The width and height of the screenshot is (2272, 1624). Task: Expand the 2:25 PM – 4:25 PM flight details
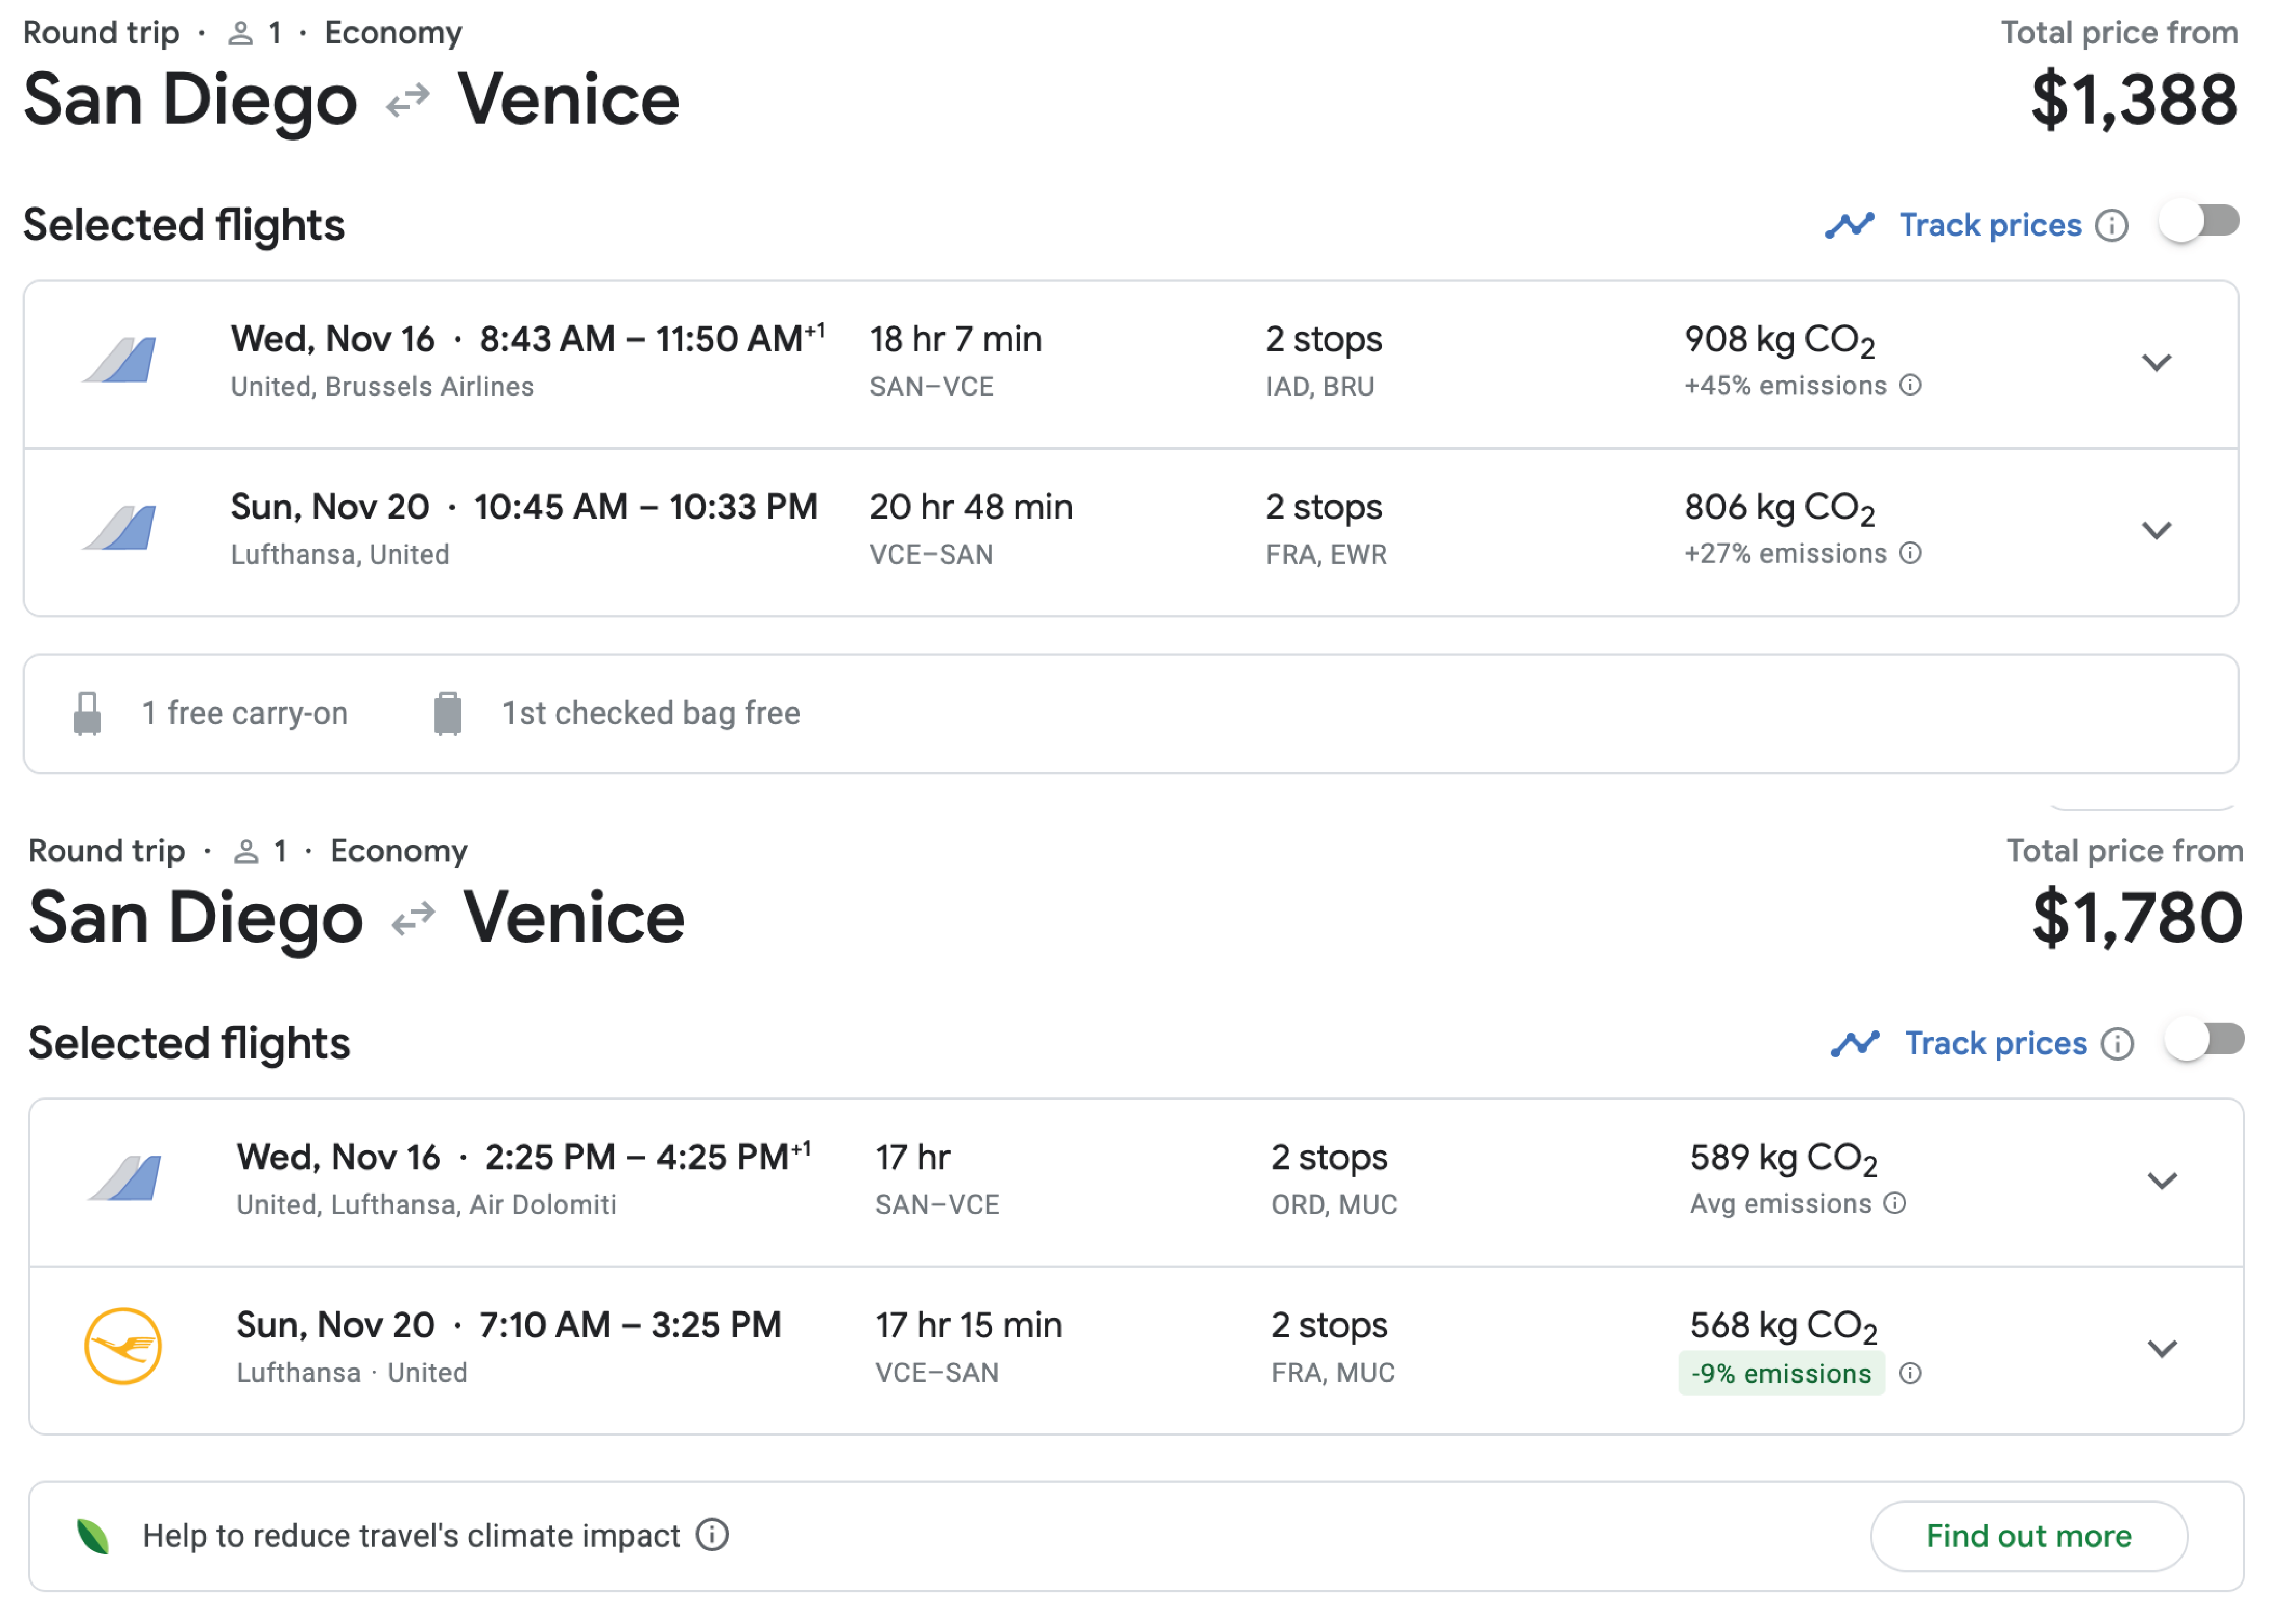pyautogui.click(x=2163, y=1181)
